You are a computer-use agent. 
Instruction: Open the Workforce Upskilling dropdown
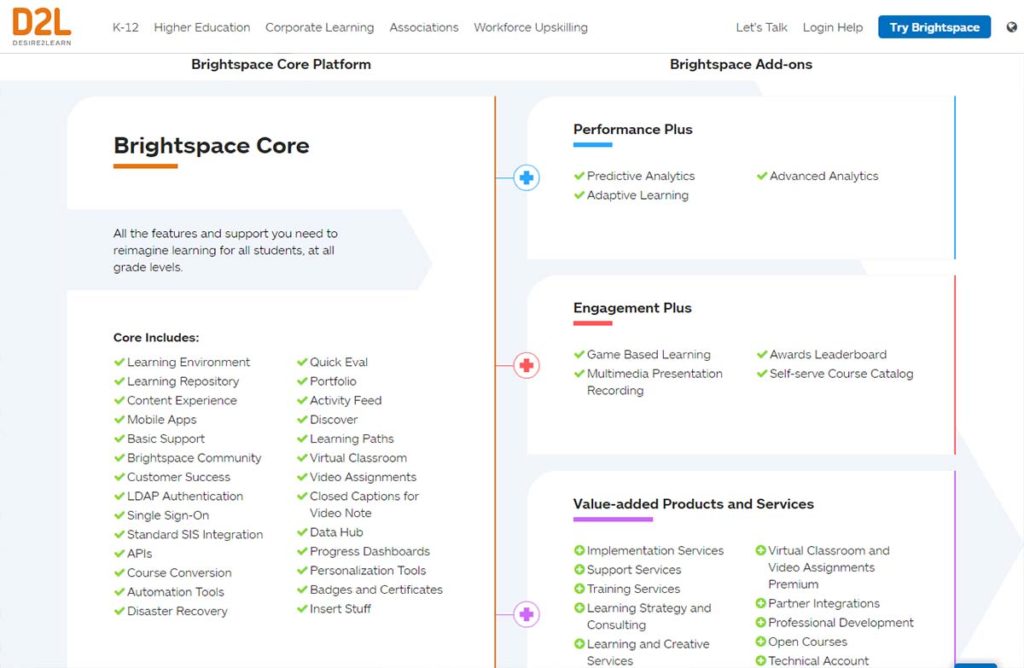(531, 28)
